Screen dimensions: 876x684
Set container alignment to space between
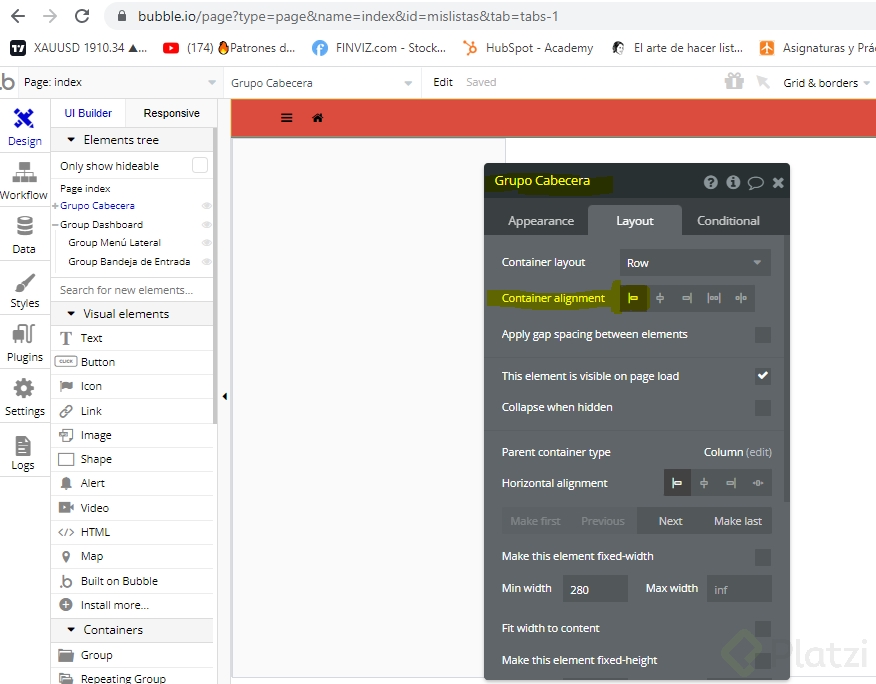(x=714, y=298)
